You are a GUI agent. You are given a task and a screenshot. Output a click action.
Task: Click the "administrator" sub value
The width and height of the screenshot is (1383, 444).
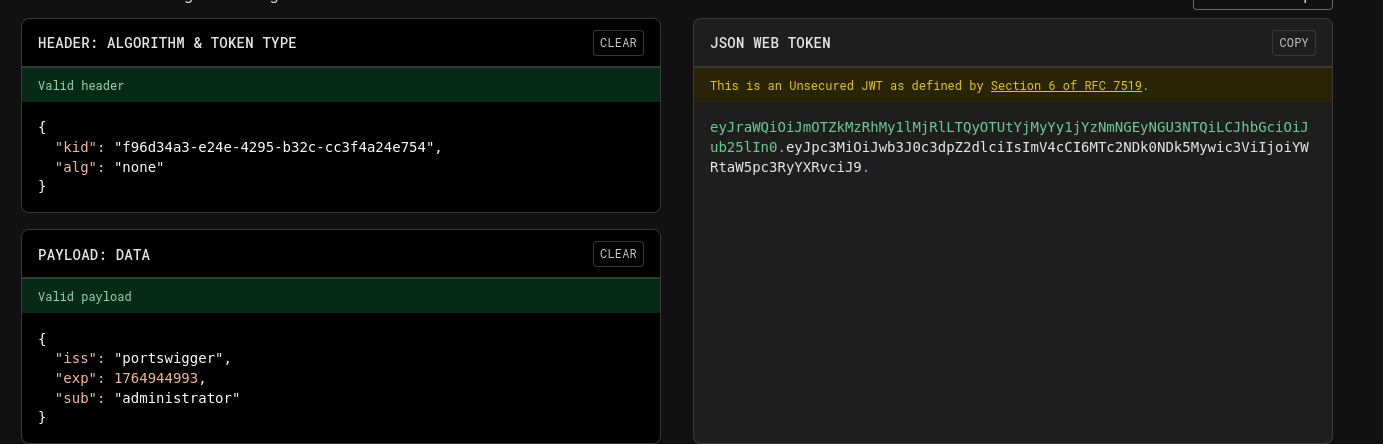pyautogui.click(x=177, y=398)
